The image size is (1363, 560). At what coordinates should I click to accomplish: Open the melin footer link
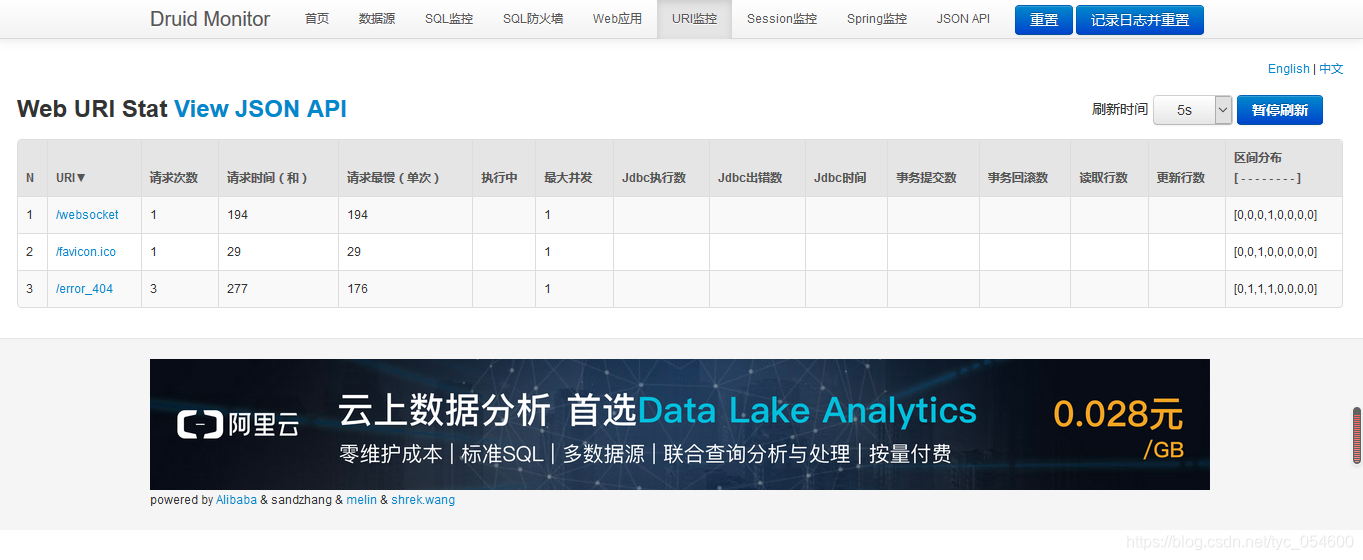tap(361, 500)
